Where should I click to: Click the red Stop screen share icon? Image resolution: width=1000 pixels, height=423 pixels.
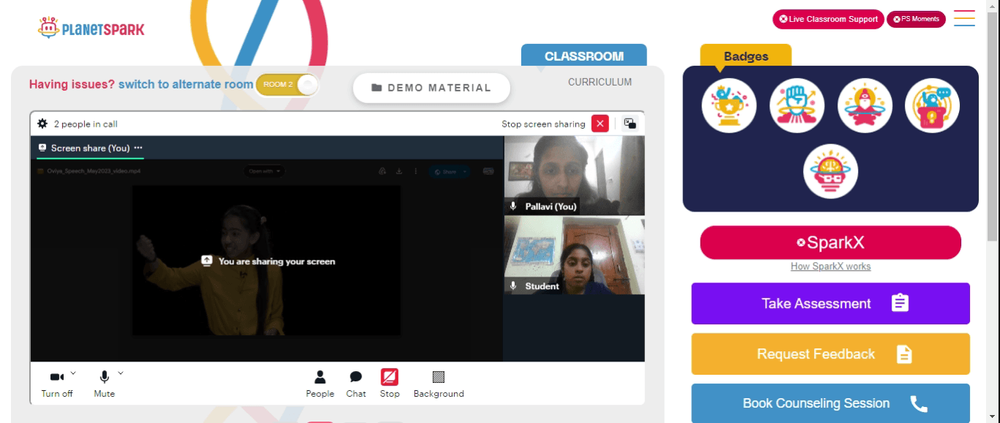pos(390,377)
